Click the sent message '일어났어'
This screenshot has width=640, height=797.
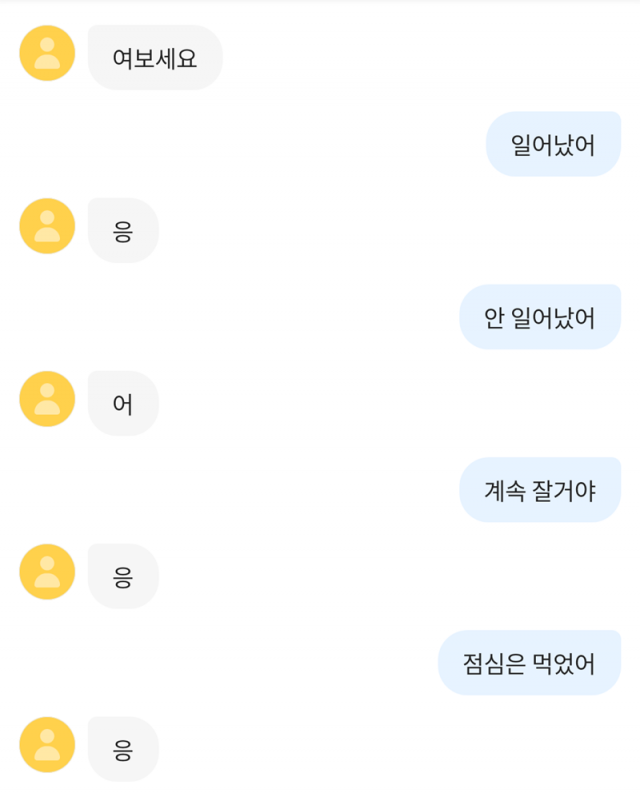click(x=553, y=144)
